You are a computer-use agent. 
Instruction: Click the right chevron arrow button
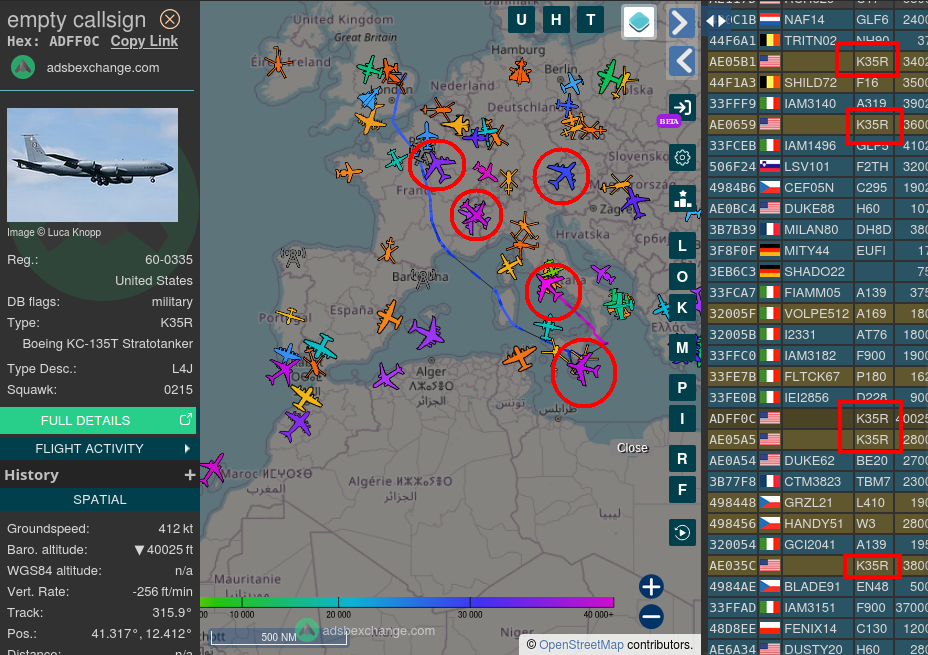point(682,23)
